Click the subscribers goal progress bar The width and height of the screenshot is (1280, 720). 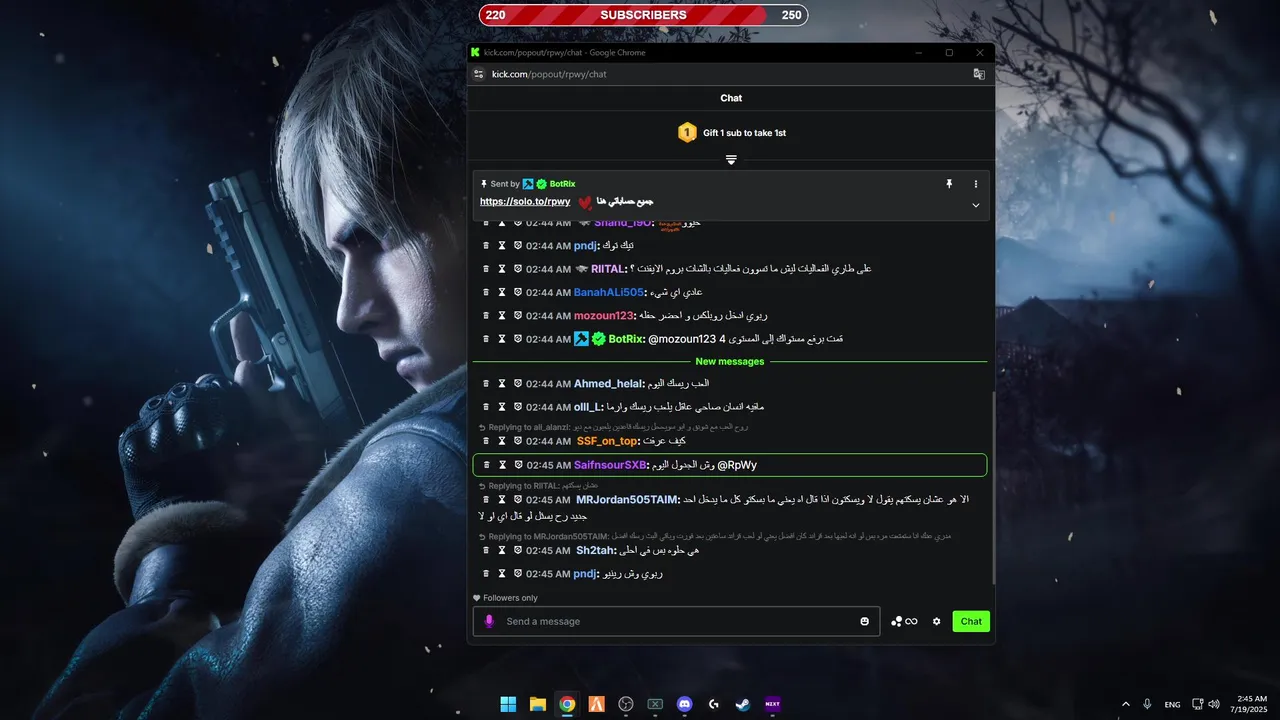[643, 15]
